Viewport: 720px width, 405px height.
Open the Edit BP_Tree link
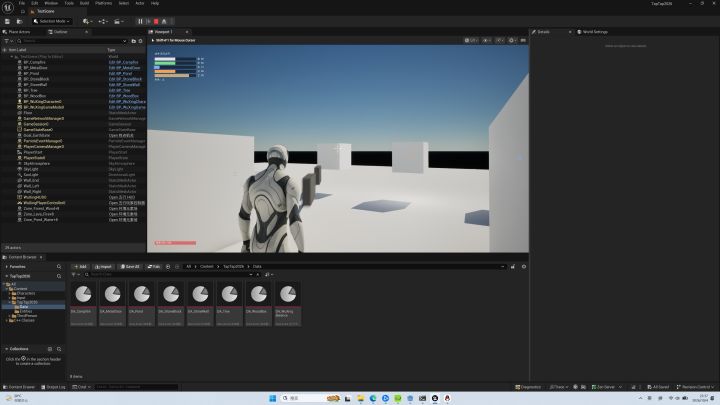119,90
